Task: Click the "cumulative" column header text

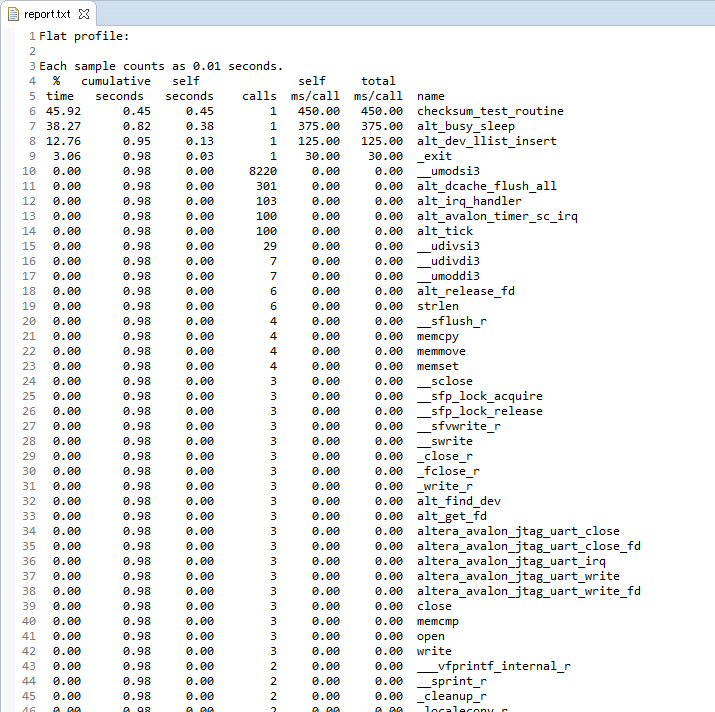Action: coord(116,81)
